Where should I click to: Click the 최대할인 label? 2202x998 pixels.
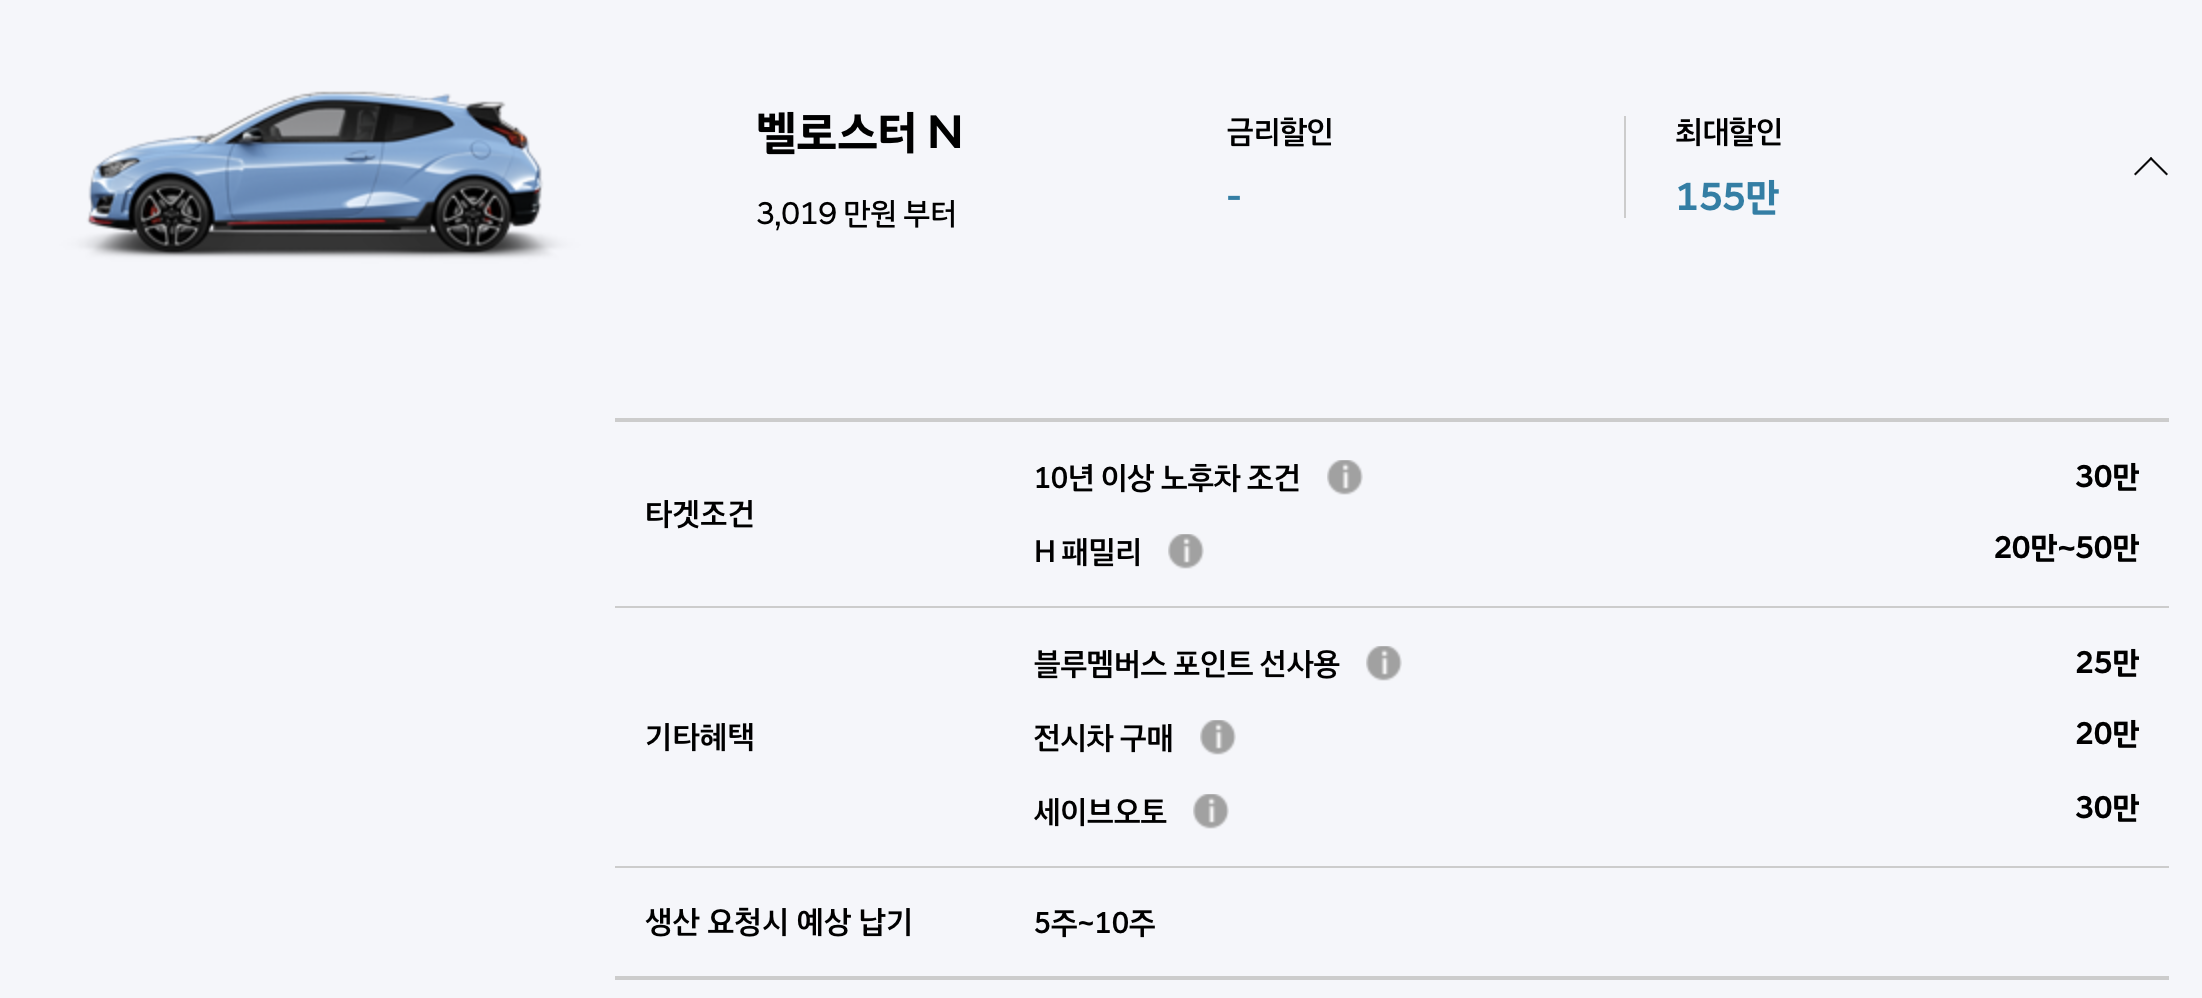pyautogui.click(x=1728, y=131)
